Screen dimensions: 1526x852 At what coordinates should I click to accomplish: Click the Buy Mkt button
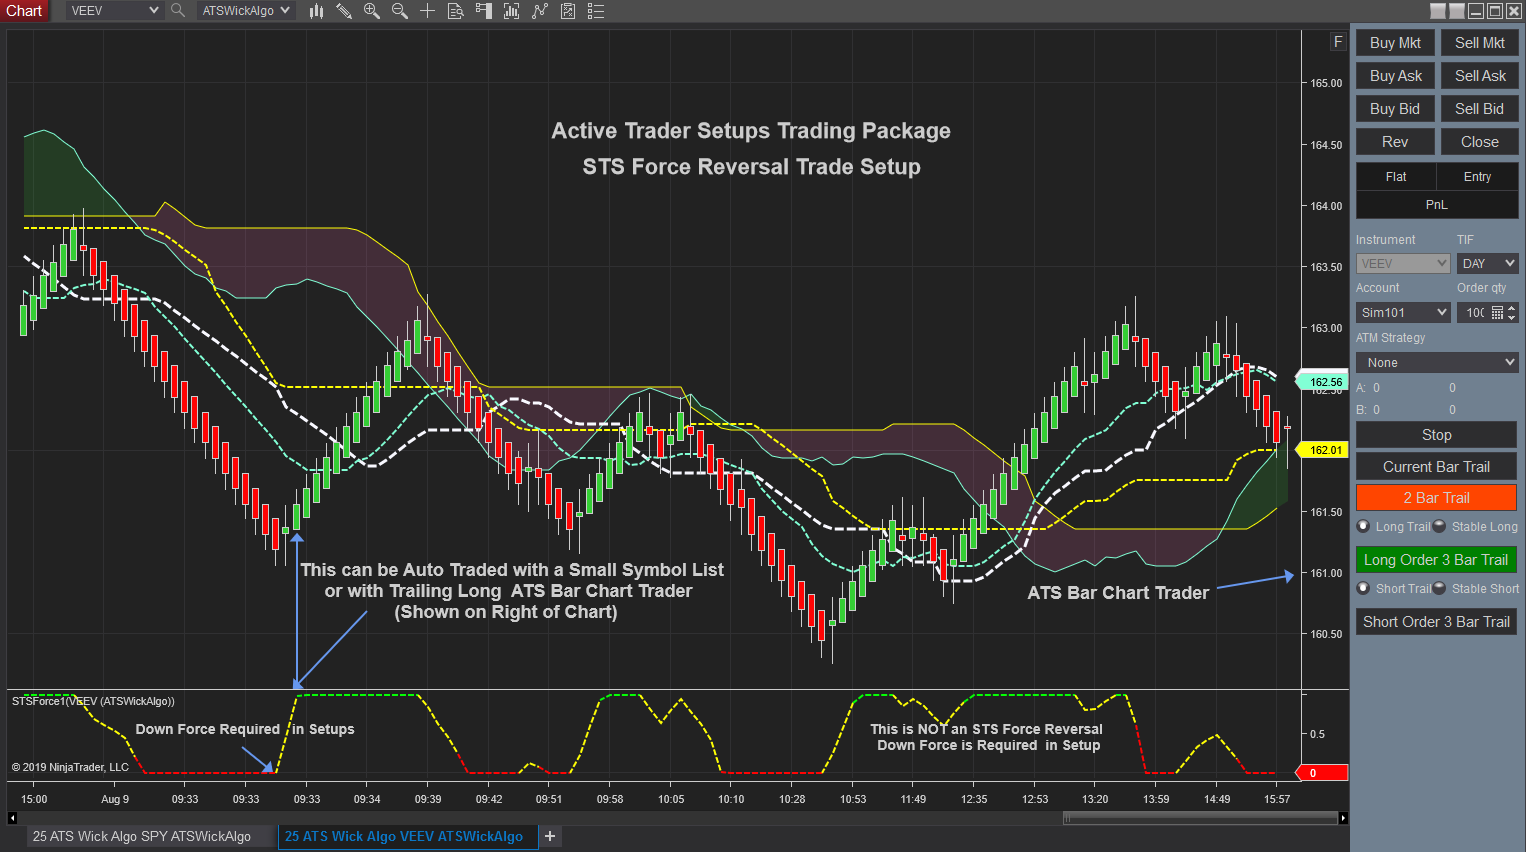coord(1395,43)
